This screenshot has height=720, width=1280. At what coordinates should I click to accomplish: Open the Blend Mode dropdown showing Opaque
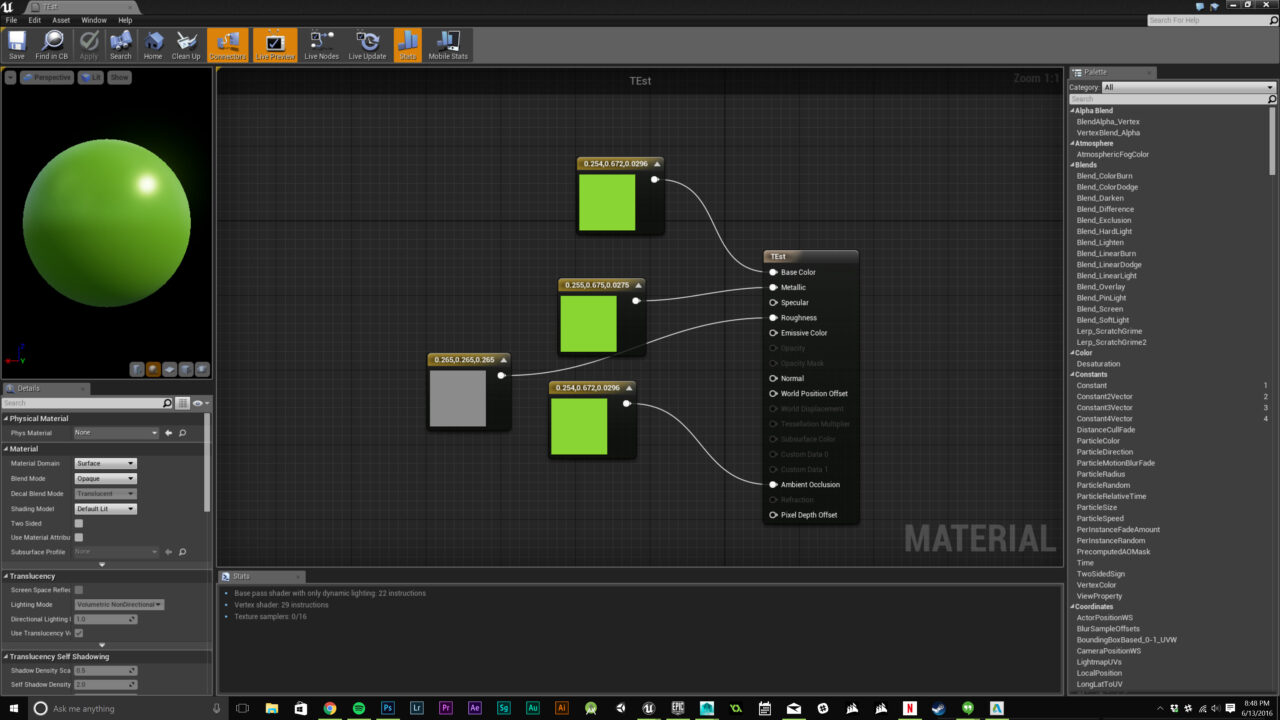point(104,478)
